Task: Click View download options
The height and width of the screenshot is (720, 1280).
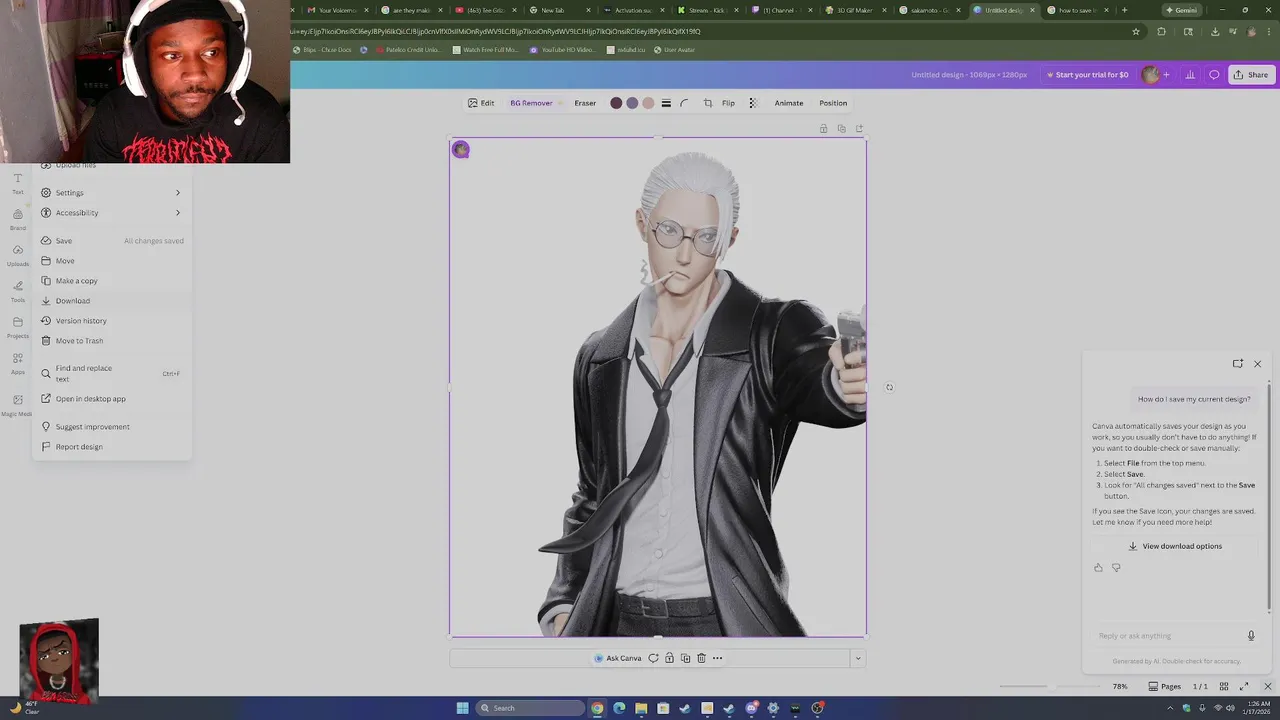Action: (1175, 546)
